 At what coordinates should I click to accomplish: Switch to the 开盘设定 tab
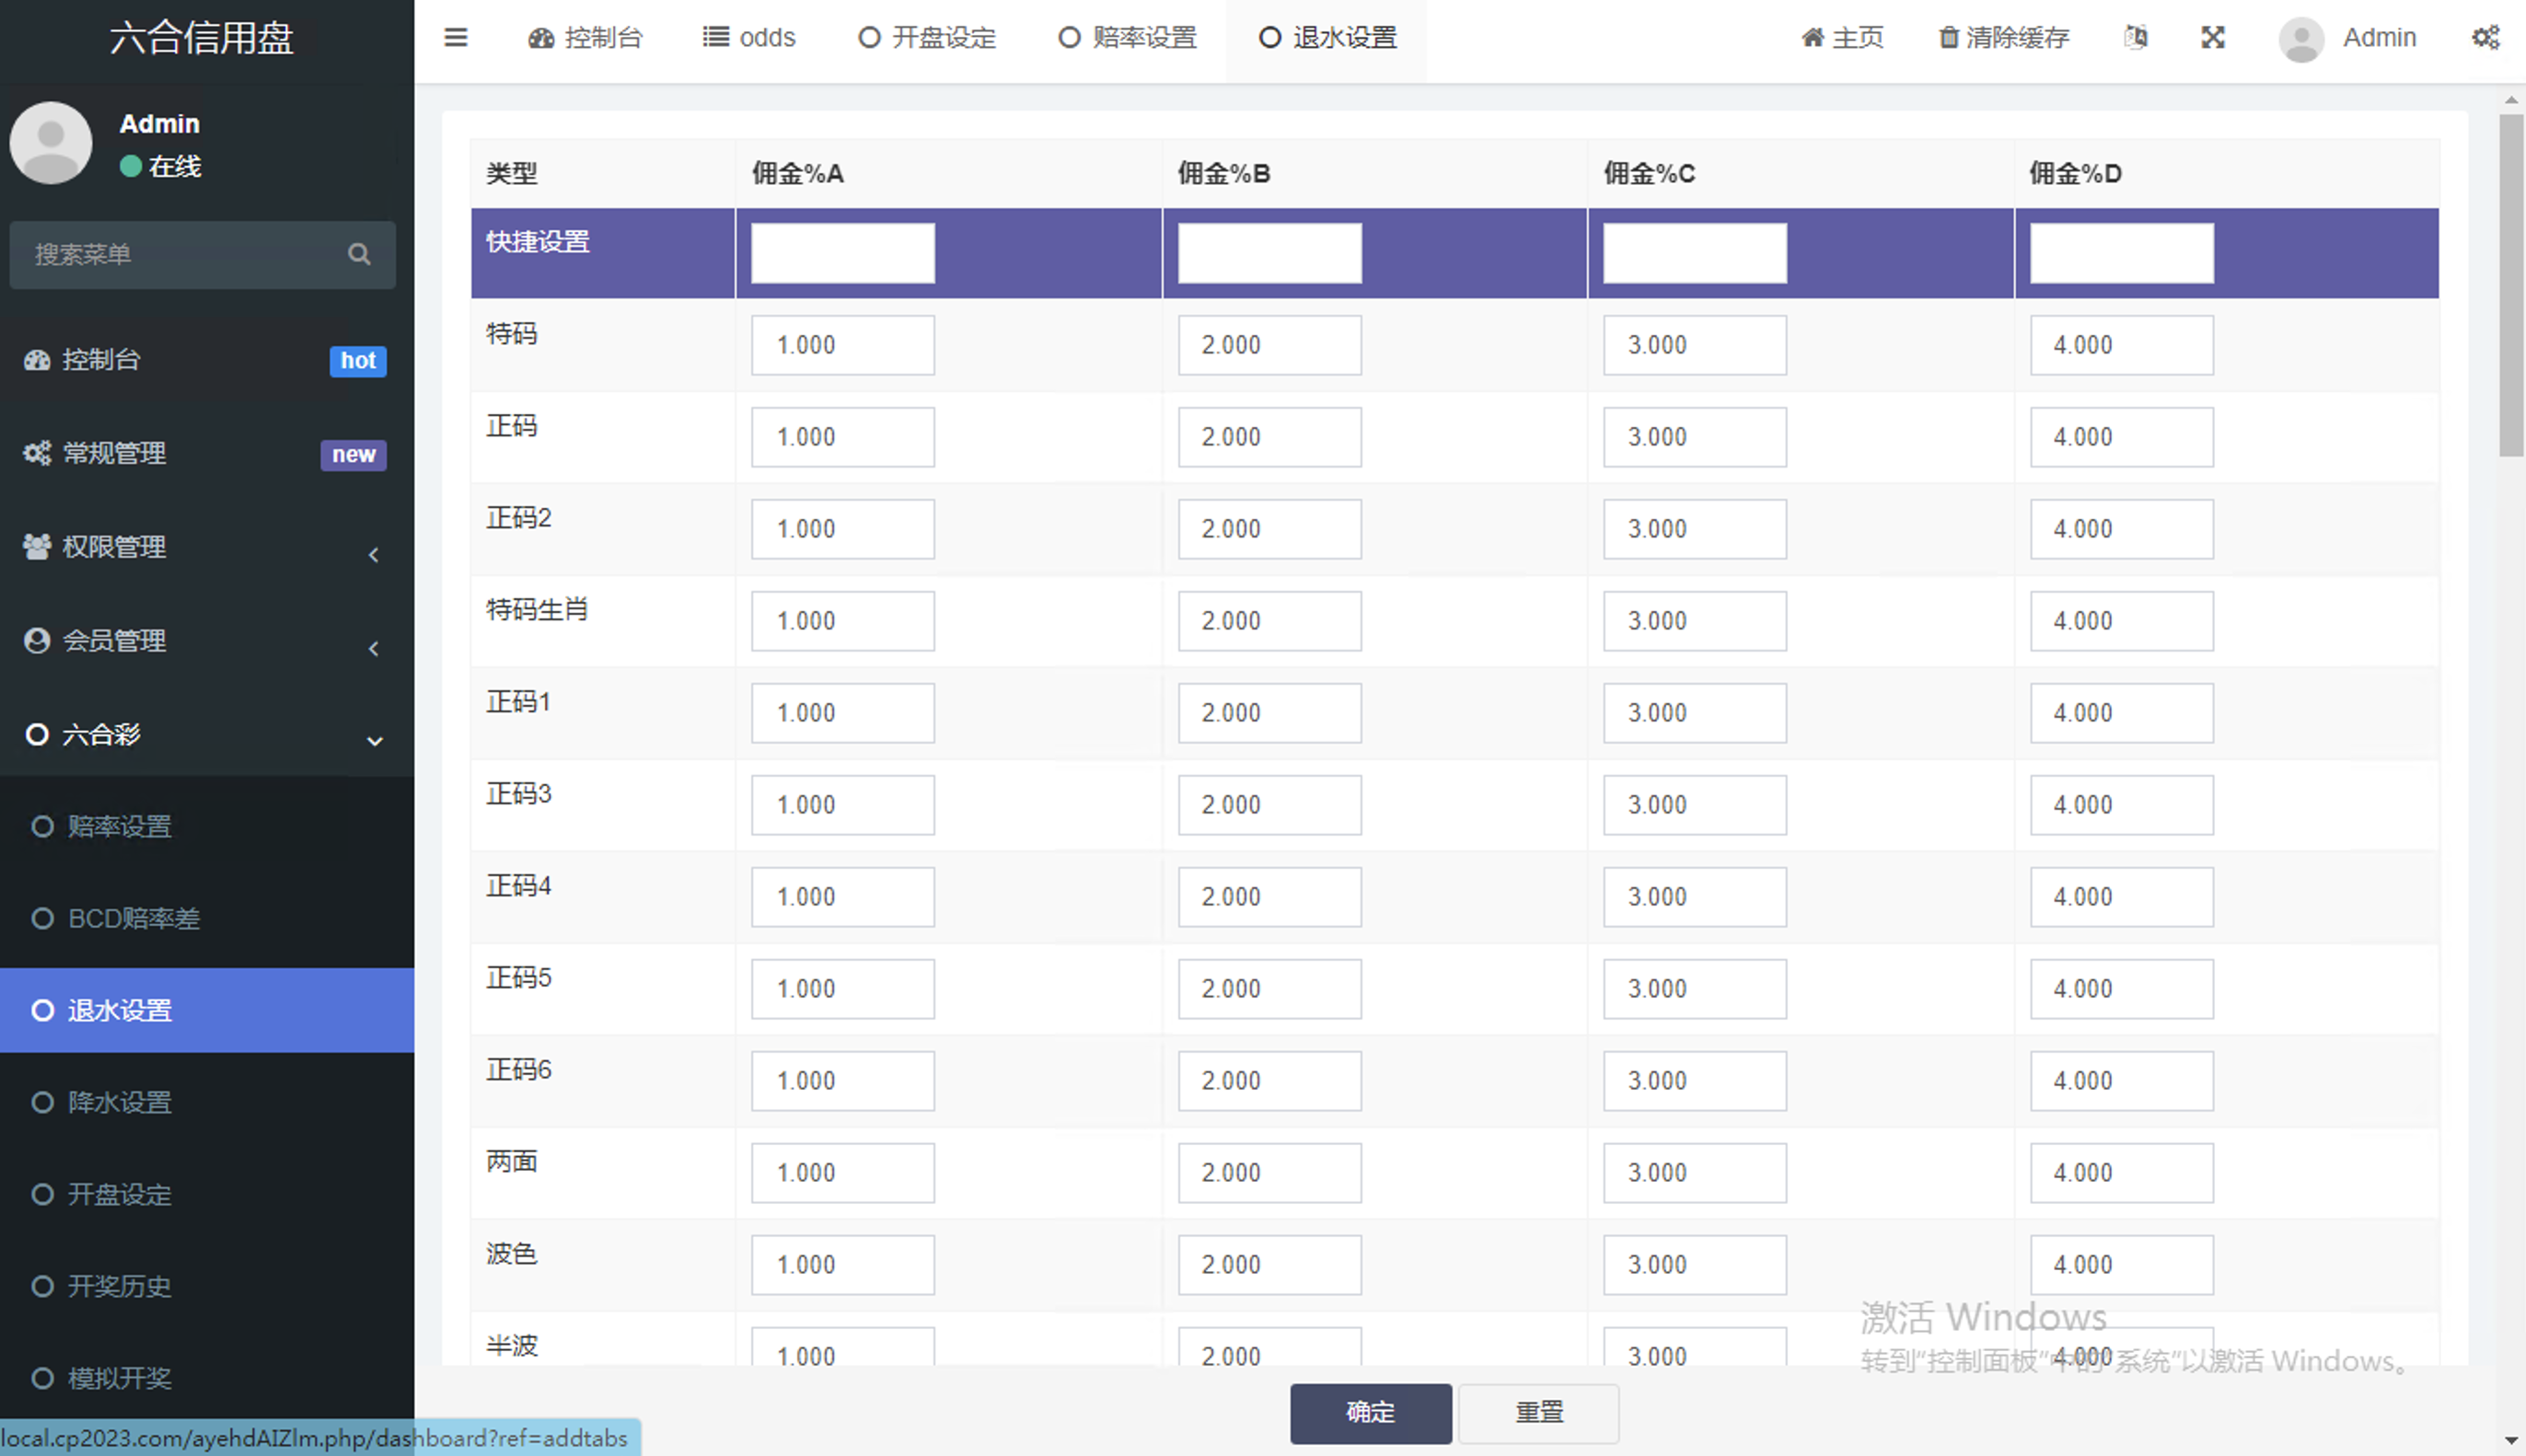point(927,38)
